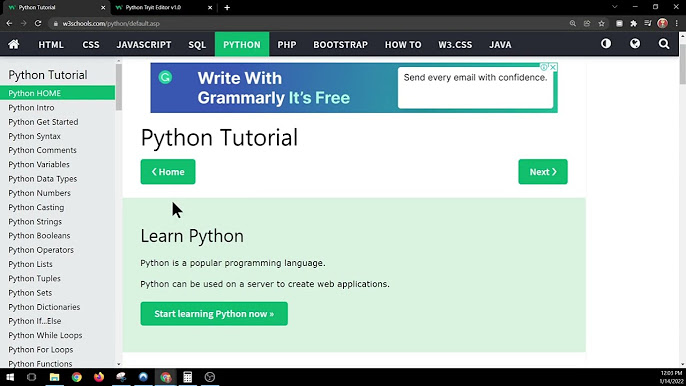
Task: Click Start learning Python now button
Action: (x=214, y=314)
